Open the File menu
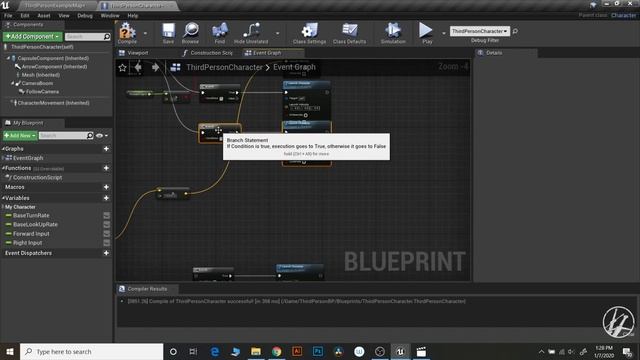This screenshot has height=360, width=640. pos(8,16)
